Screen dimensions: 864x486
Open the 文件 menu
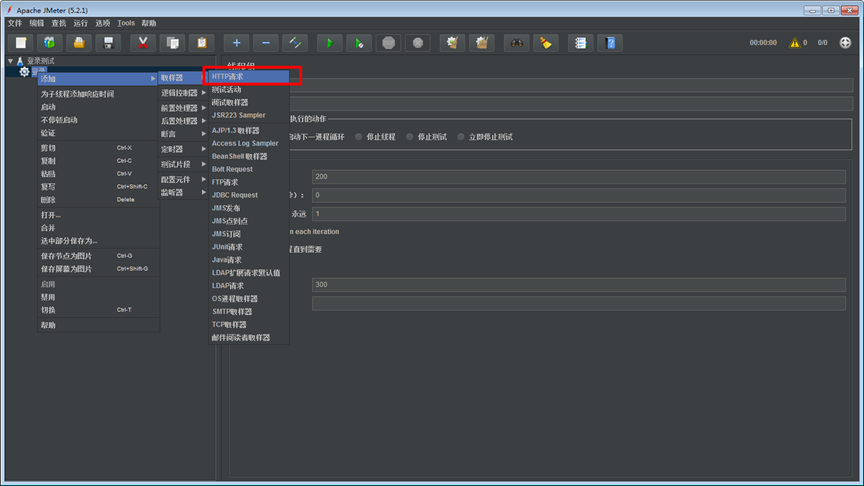coord(15,23)
